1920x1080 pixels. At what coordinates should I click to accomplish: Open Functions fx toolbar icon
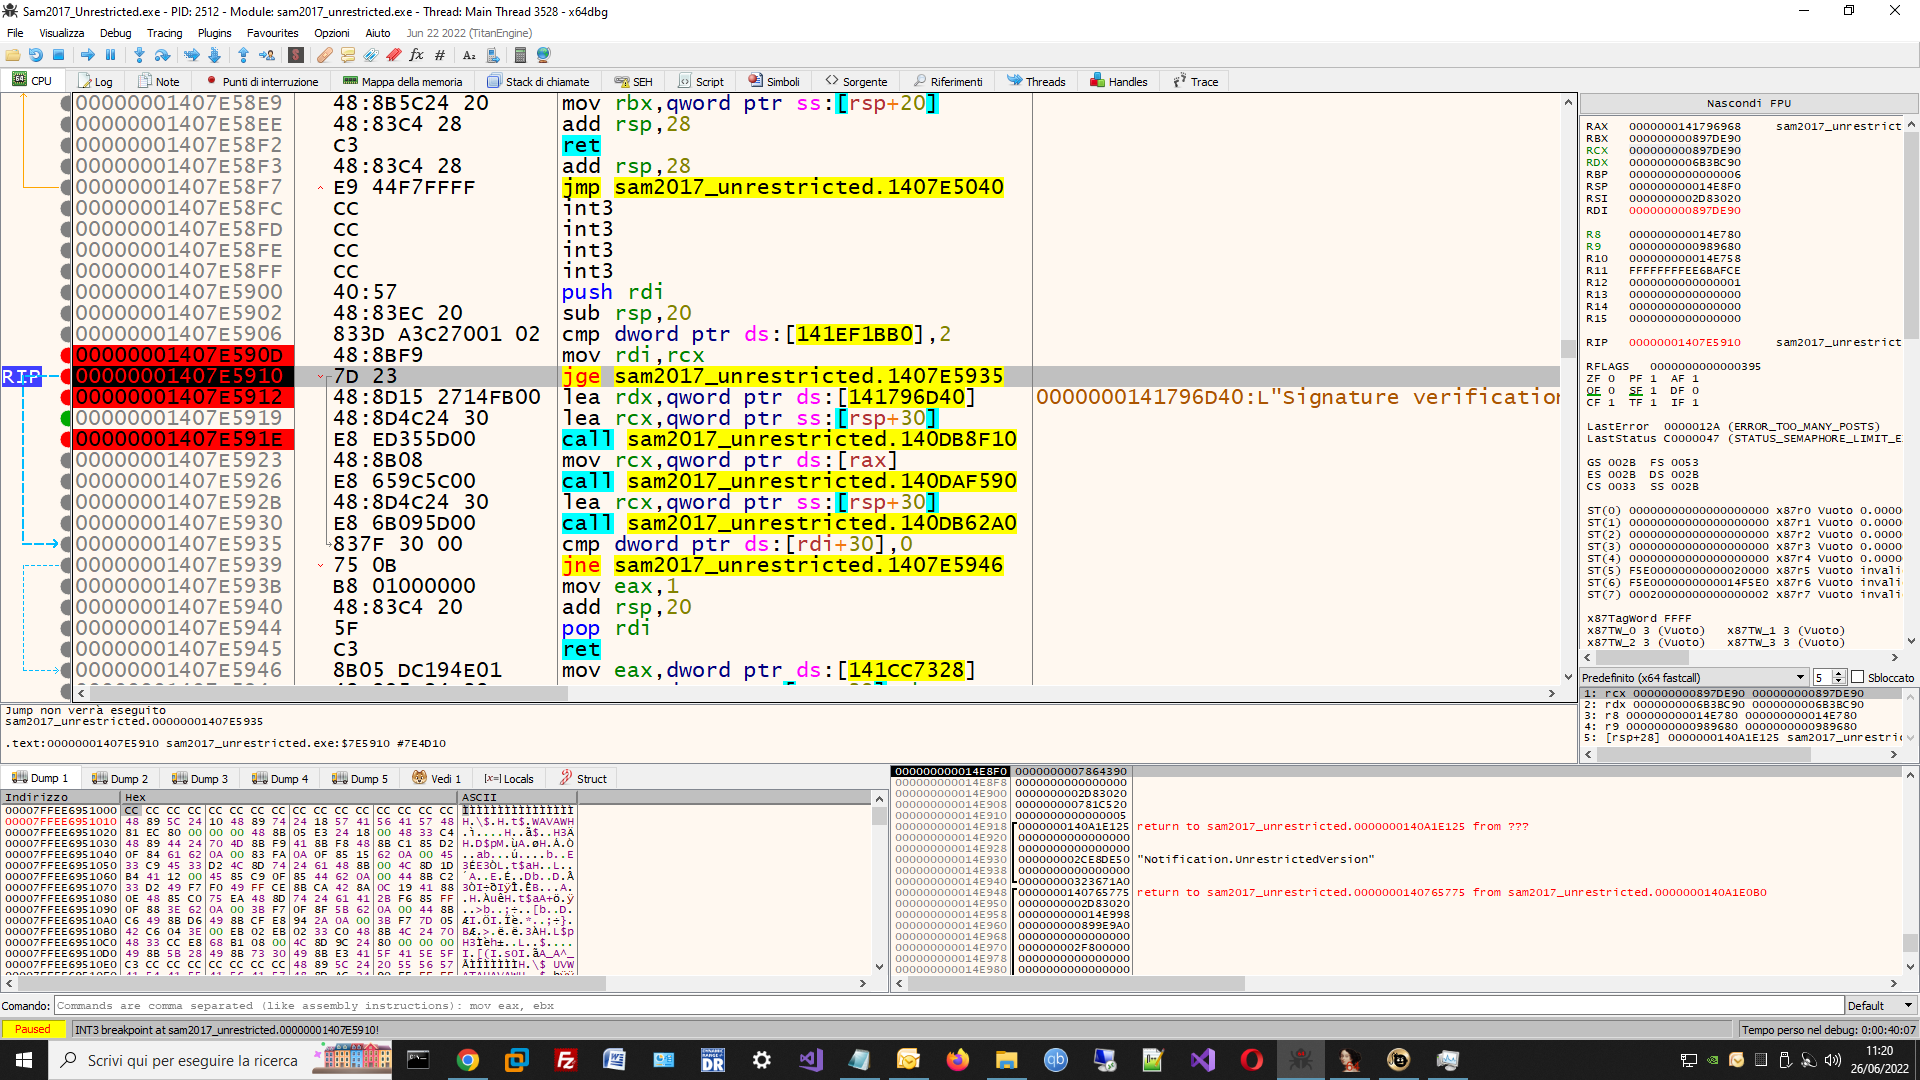(x=416, y=55)
